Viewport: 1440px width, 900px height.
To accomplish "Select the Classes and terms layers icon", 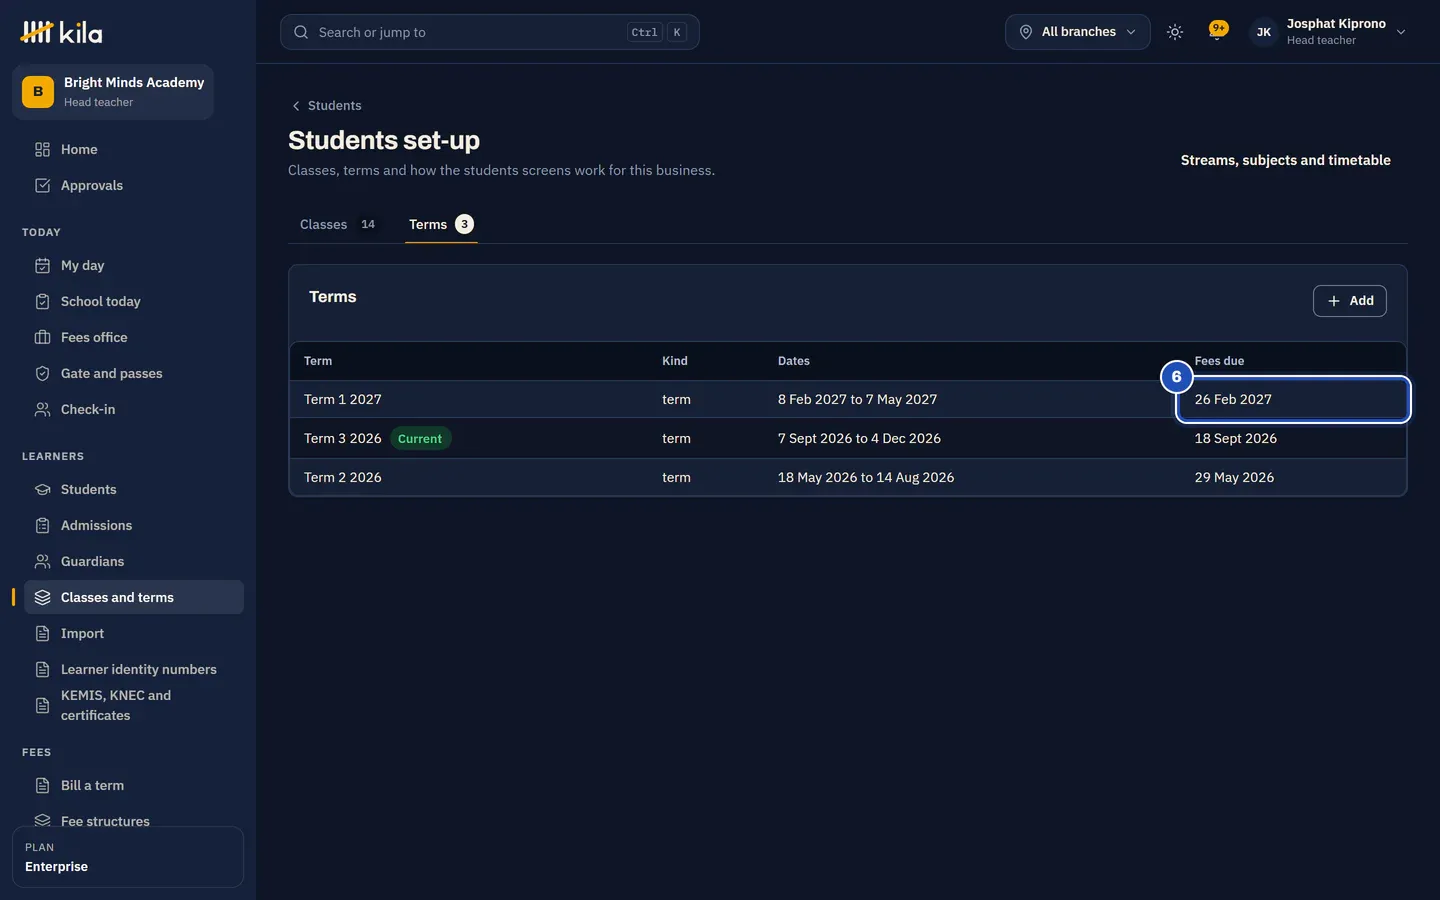I will pos(42,598).
